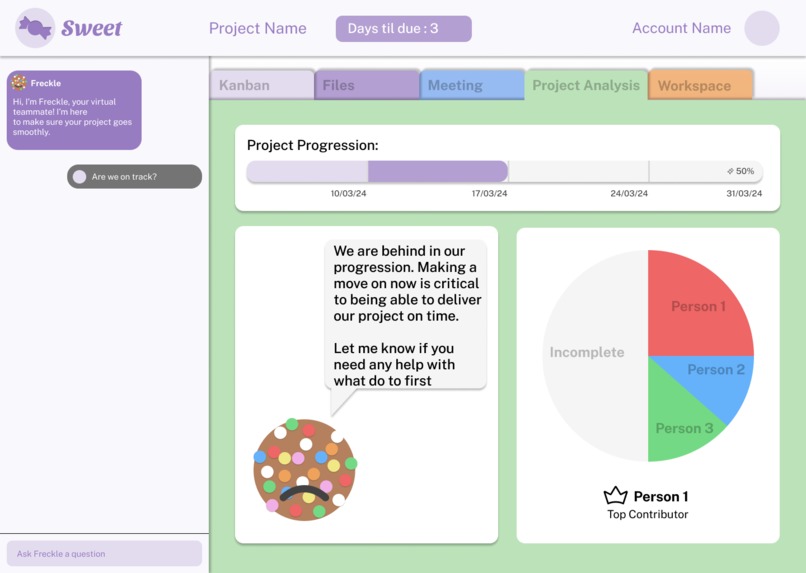The width and height of the screenshot is (806, 573).
Task: Open the Files tab
Action: tap(367, 85)
